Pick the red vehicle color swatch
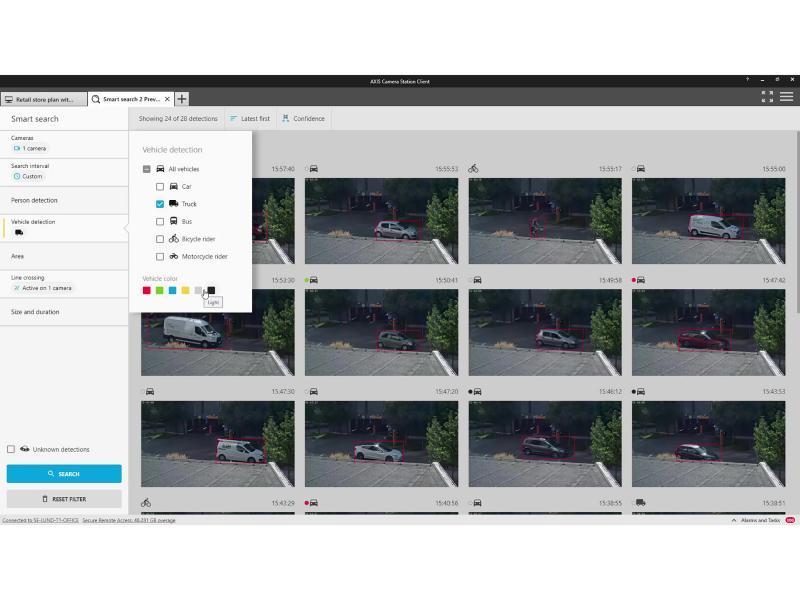Screen dimensions: 800x600 coord(147,291)
